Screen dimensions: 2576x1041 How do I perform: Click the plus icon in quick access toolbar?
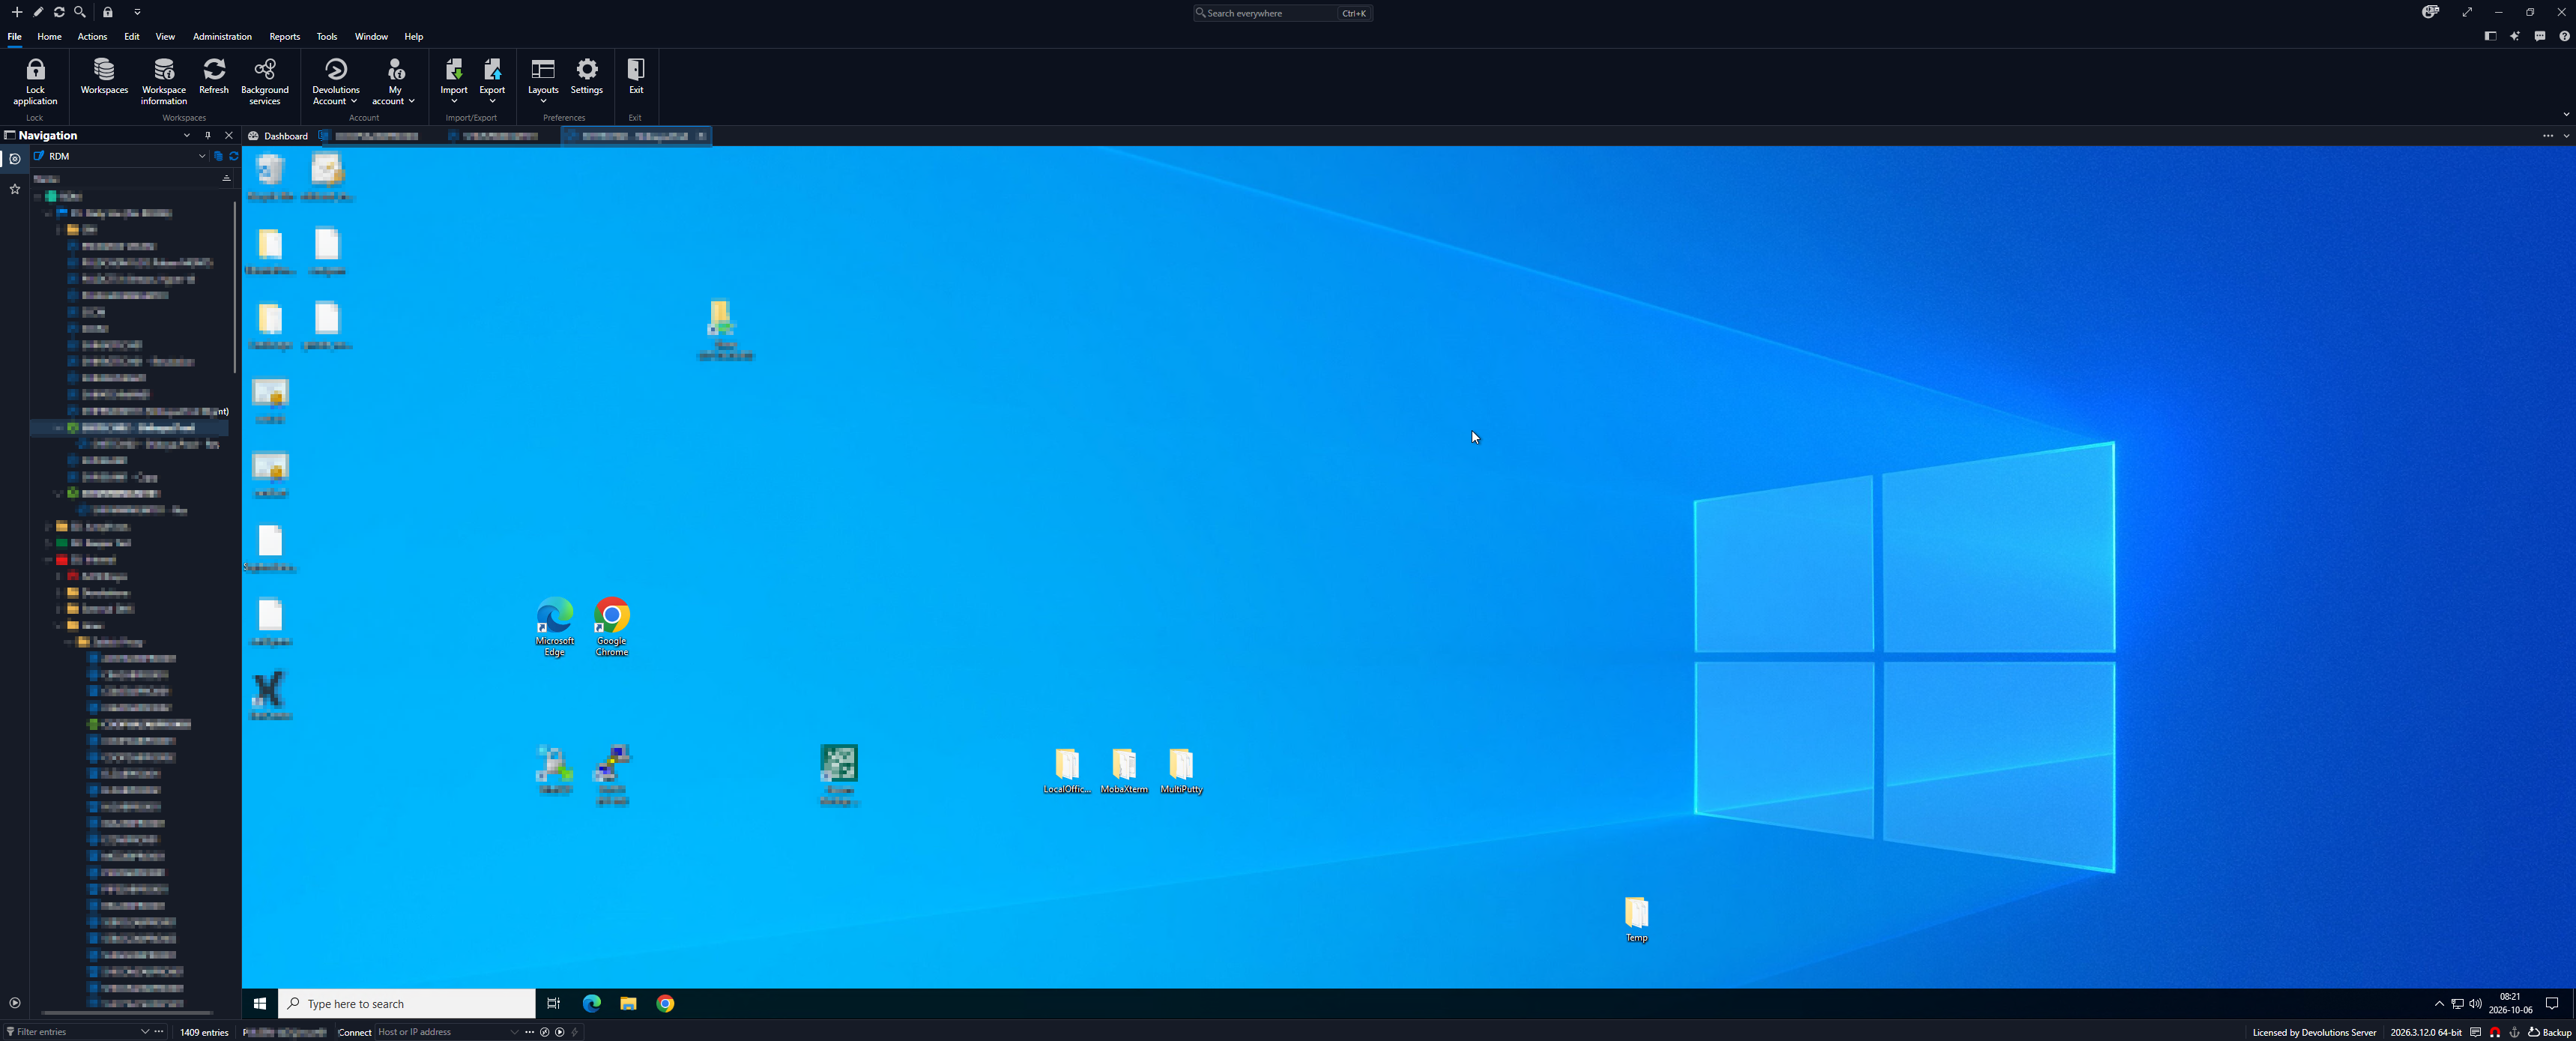point(16,12)
